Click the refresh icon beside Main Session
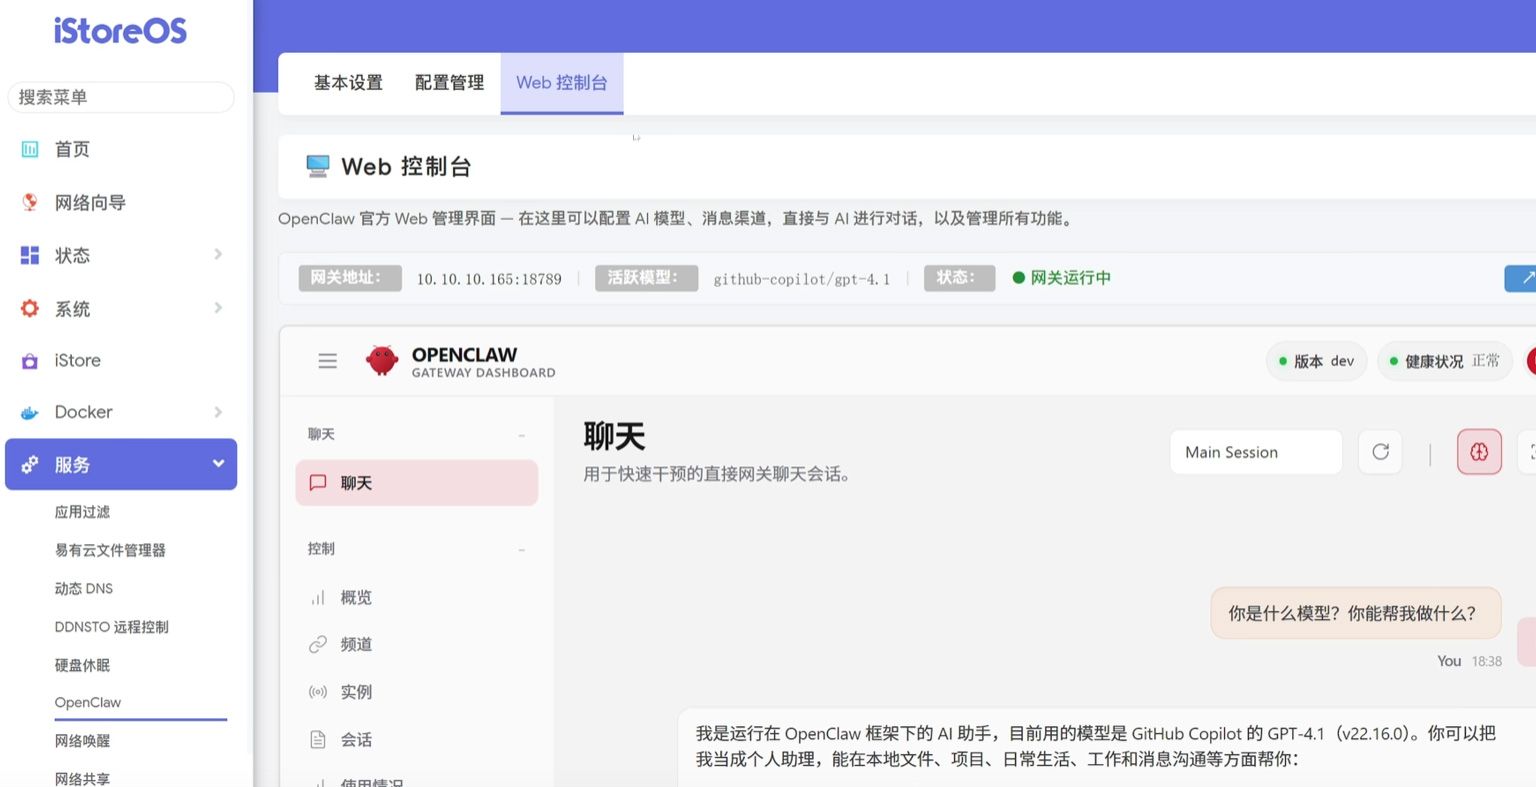 click(x=1380, y=452)
